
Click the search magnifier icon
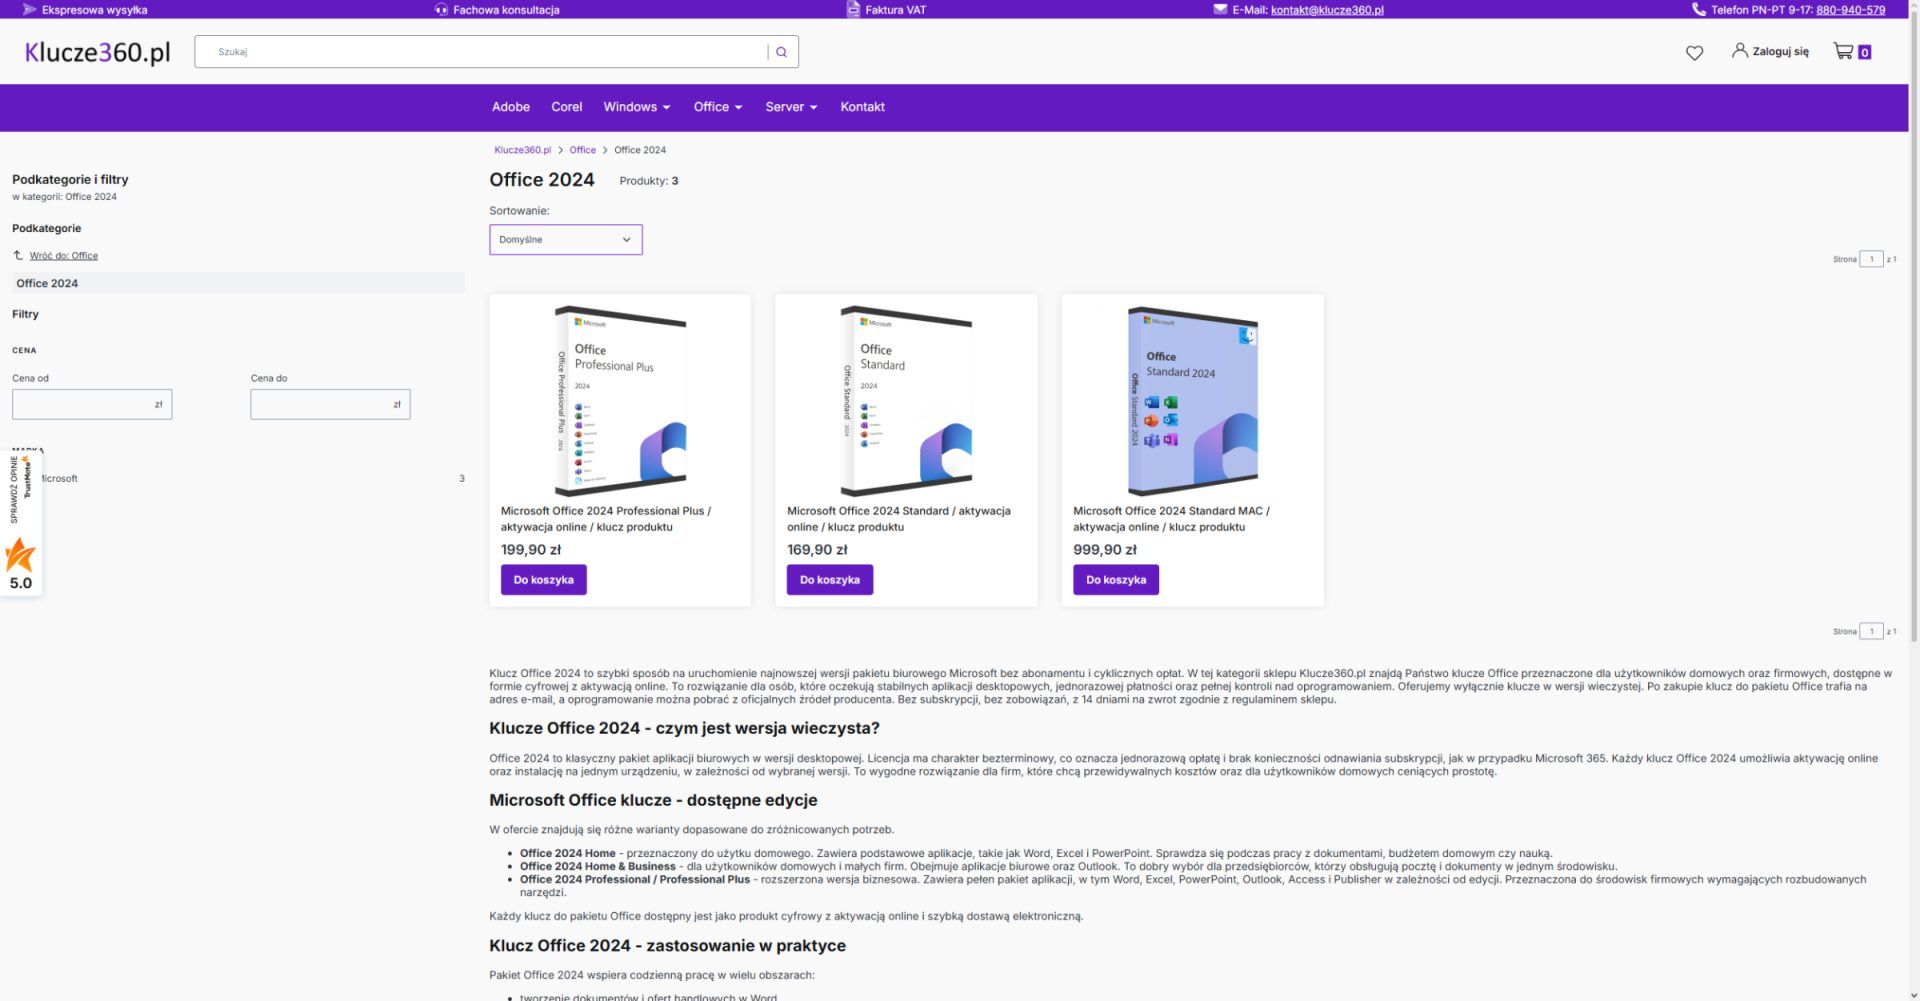[782, 52]
